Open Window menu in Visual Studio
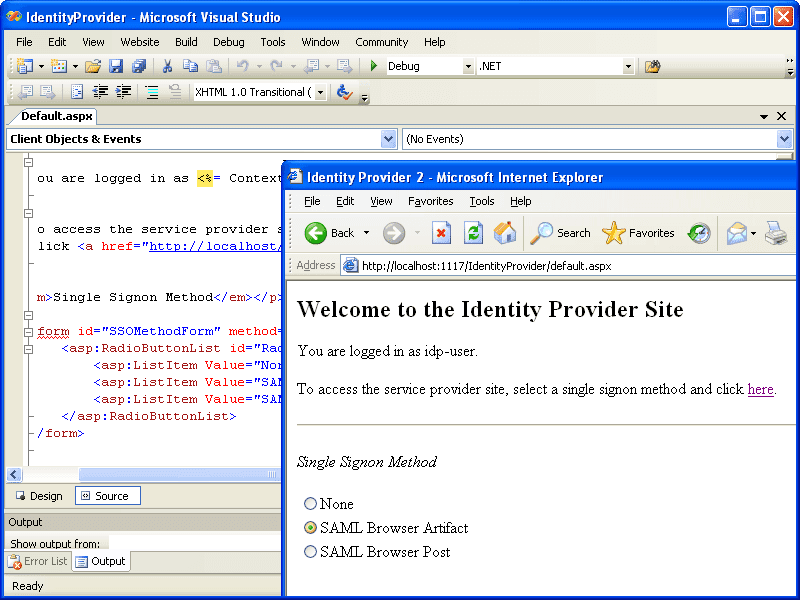This screenshot has height=600, width=800. [x=320, y=42]
